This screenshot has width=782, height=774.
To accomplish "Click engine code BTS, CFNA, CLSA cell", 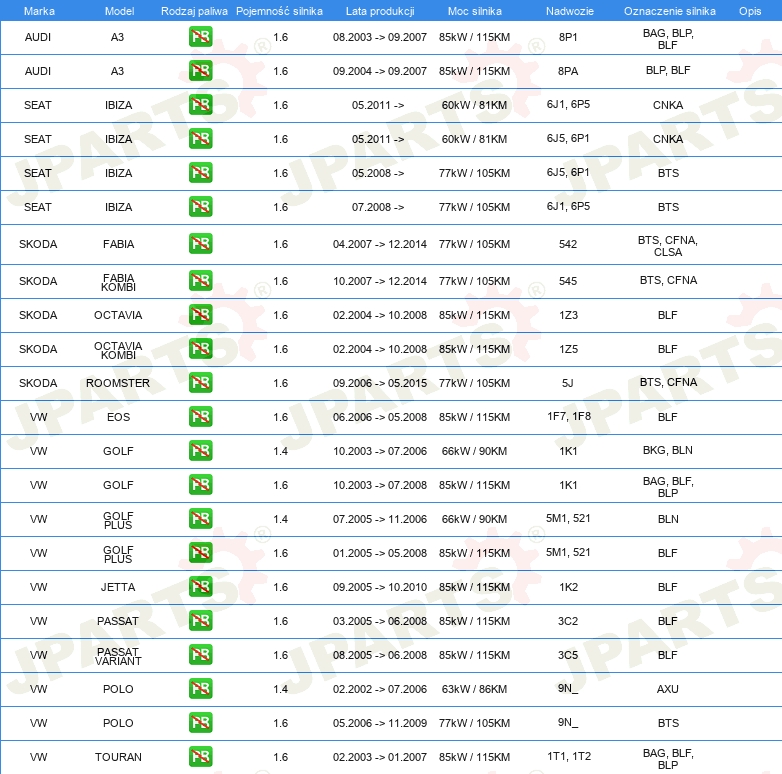I will click(668, 246).
